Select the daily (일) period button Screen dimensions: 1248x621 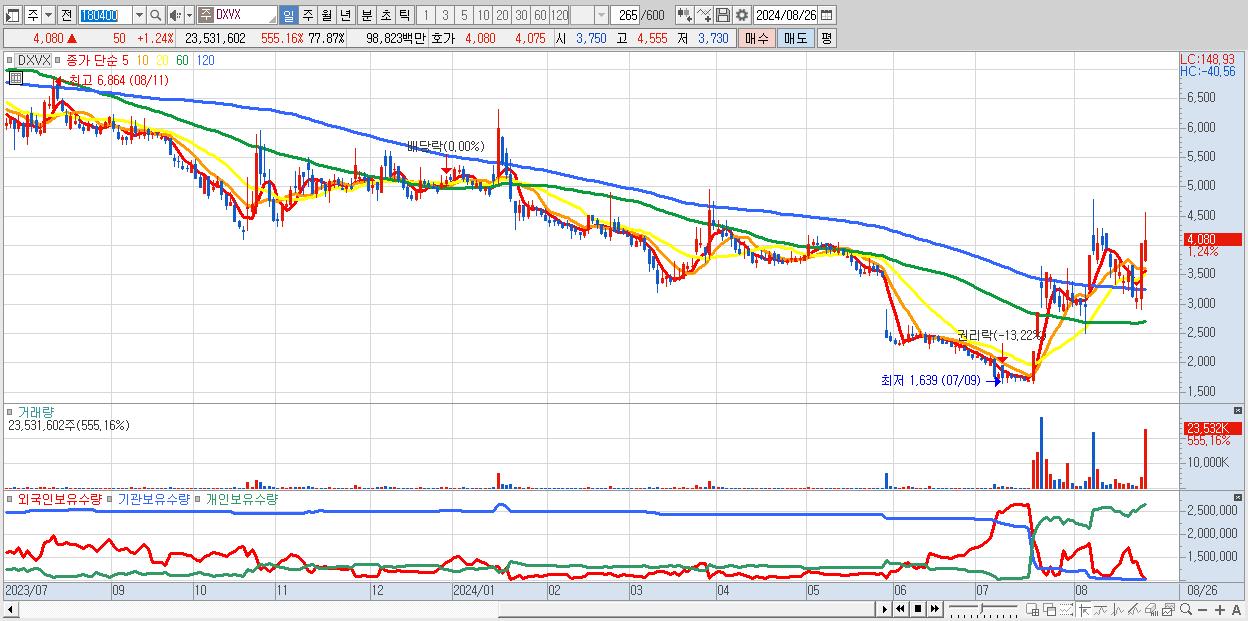[x=288, y=15]
